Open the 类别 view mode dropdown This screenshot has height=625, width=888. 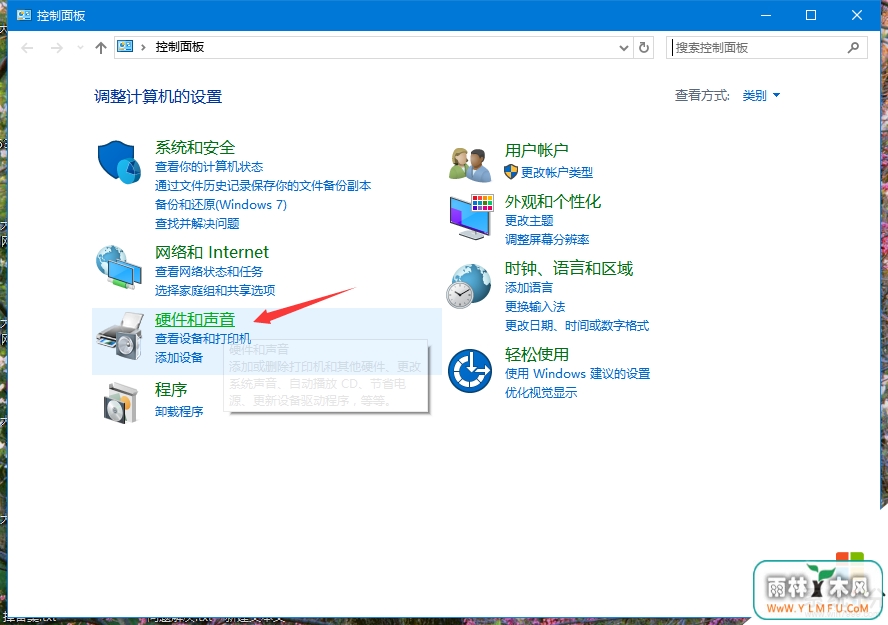(x=761, y=96)
